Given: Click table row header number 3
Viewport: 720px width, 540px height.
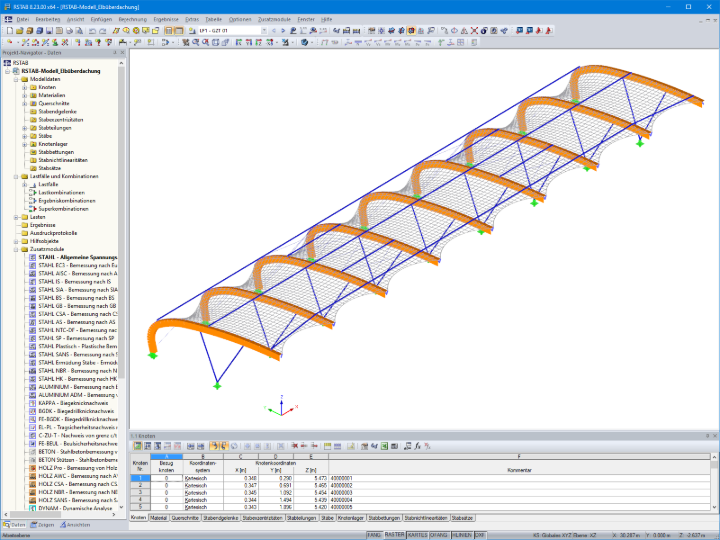Looking at the screenshot, I should pyautogui.click(x=140, y=493).
